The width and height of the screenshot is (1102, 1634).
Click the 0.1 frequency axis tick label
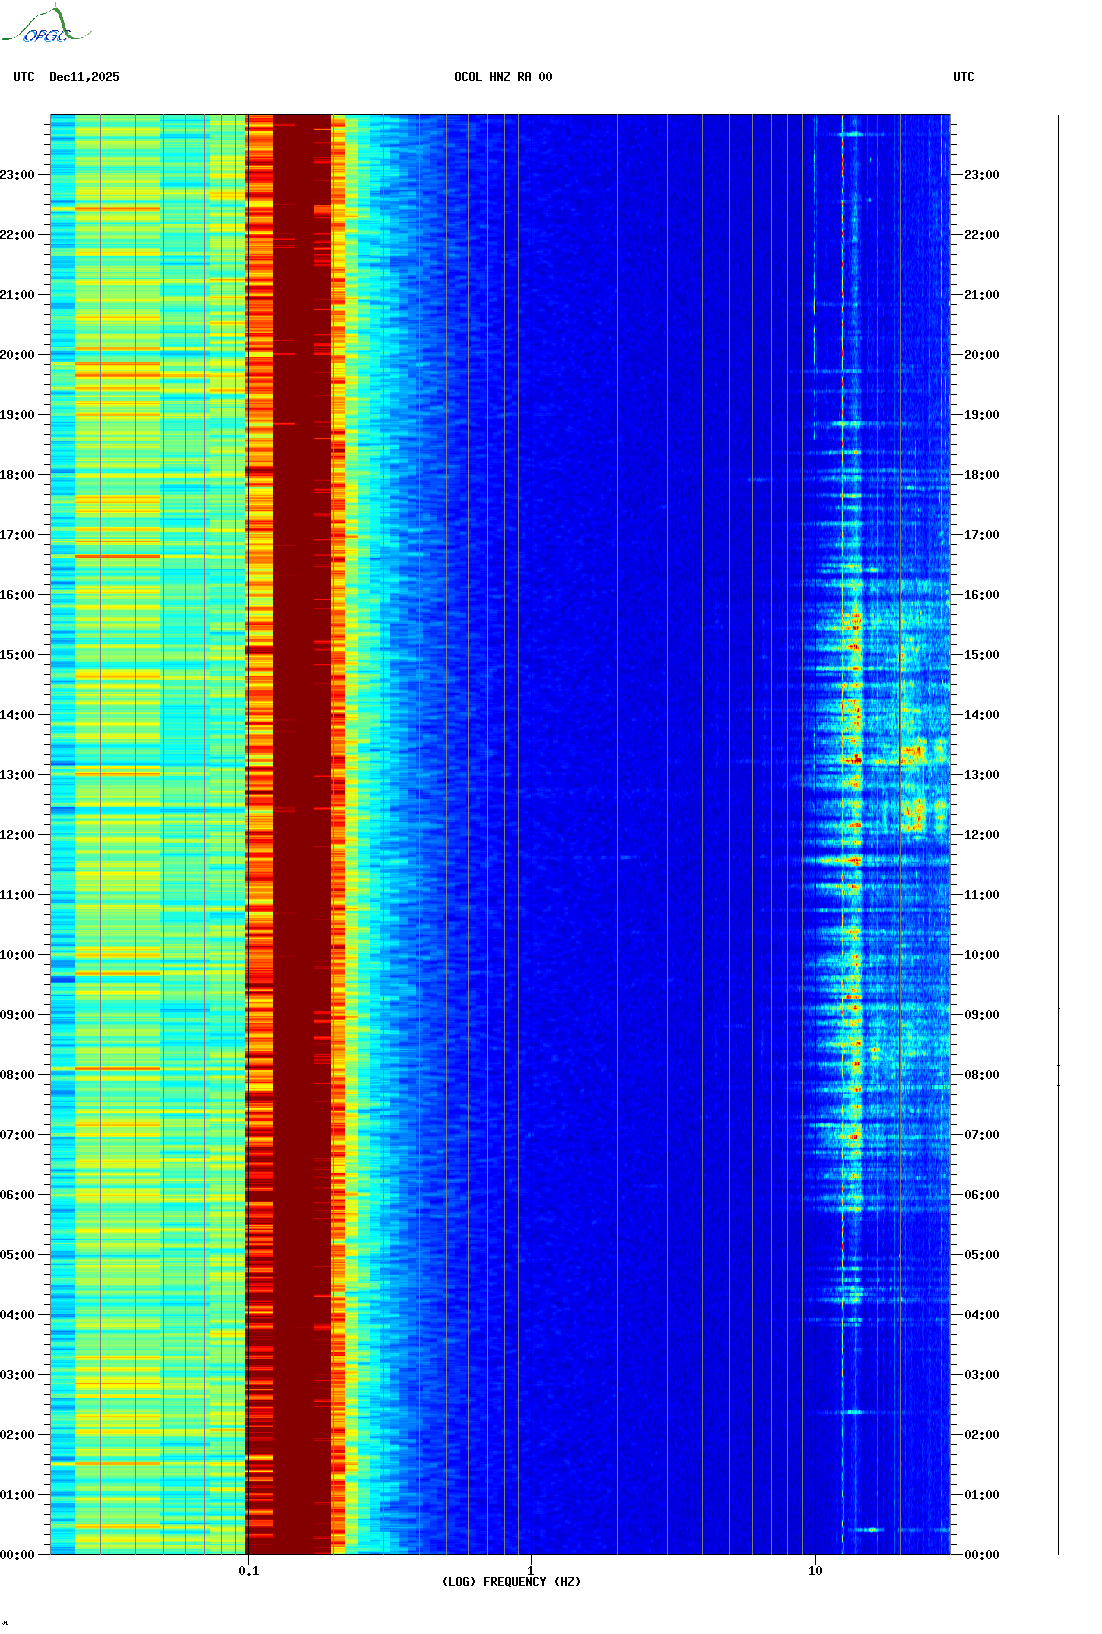click(x=249, y=1571)
